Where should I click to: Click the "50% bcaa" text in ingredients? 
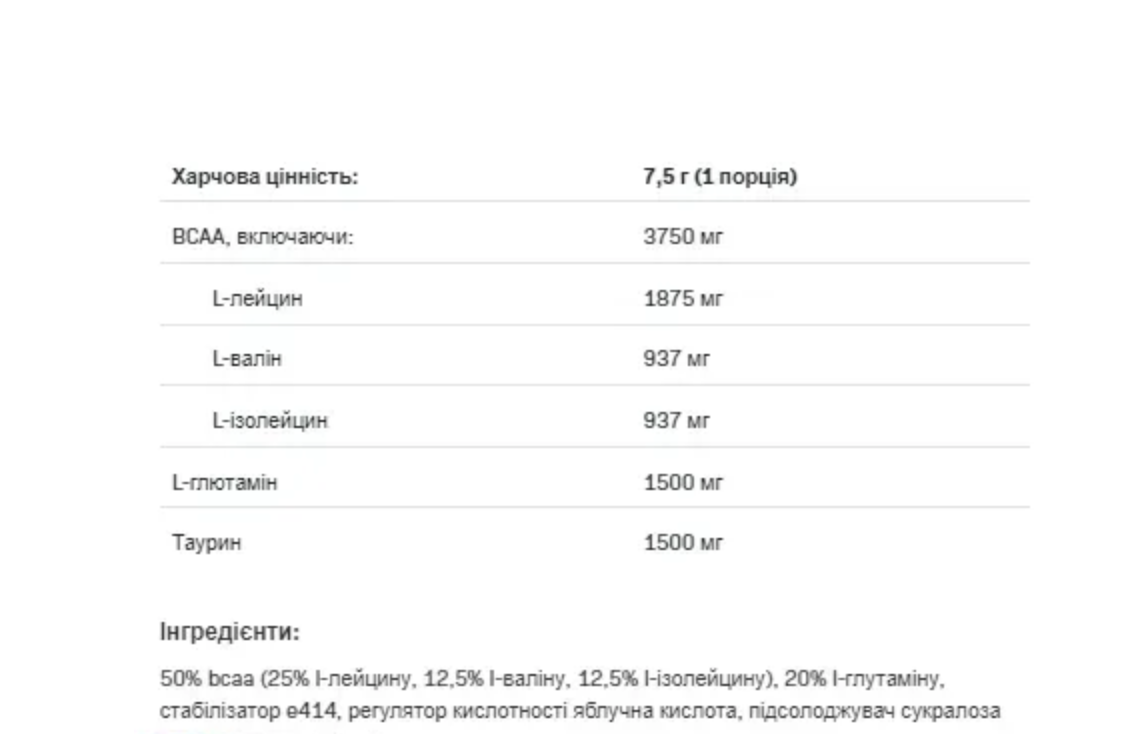206,679
